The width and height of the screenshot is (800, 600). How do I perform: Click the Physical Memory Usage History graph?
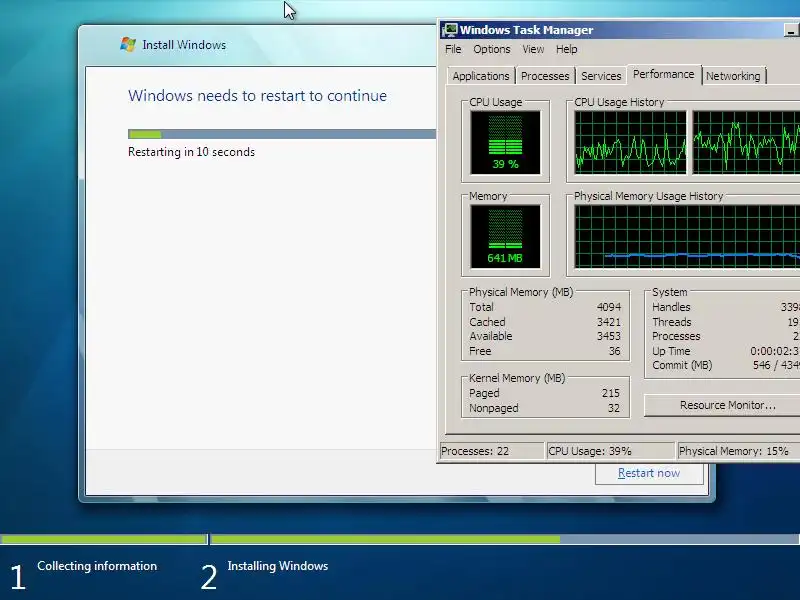687,237
